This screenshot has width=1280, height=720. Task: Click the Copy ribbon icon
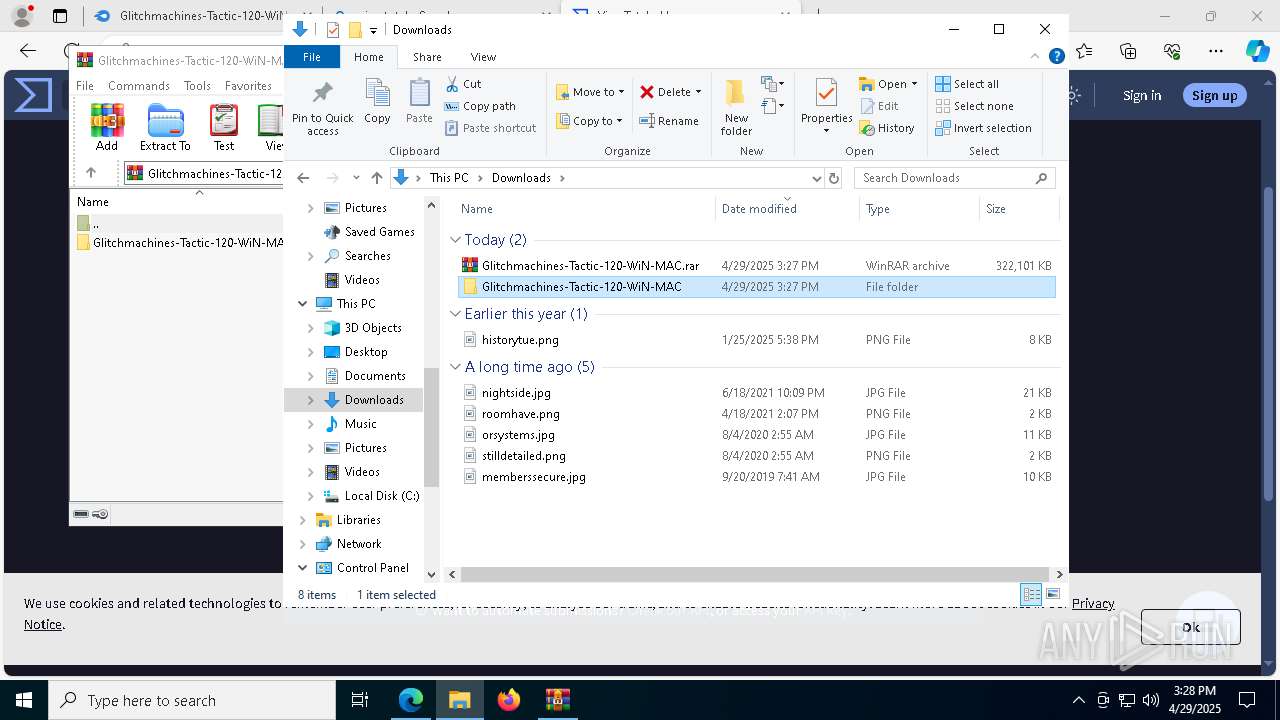click(x=377, y=102)
